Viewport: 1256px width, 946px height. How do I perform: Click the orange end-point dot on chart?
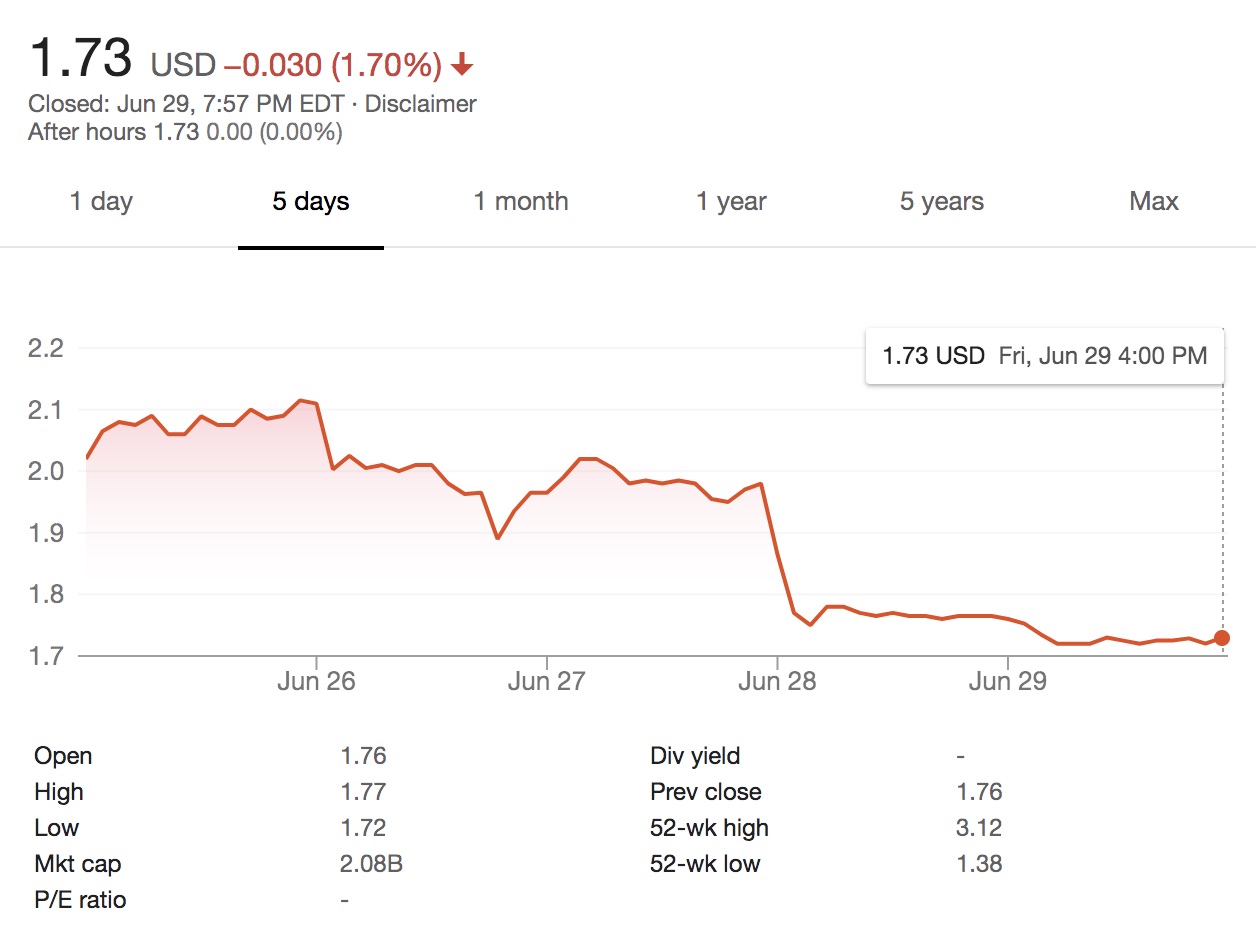[1222, 638]
